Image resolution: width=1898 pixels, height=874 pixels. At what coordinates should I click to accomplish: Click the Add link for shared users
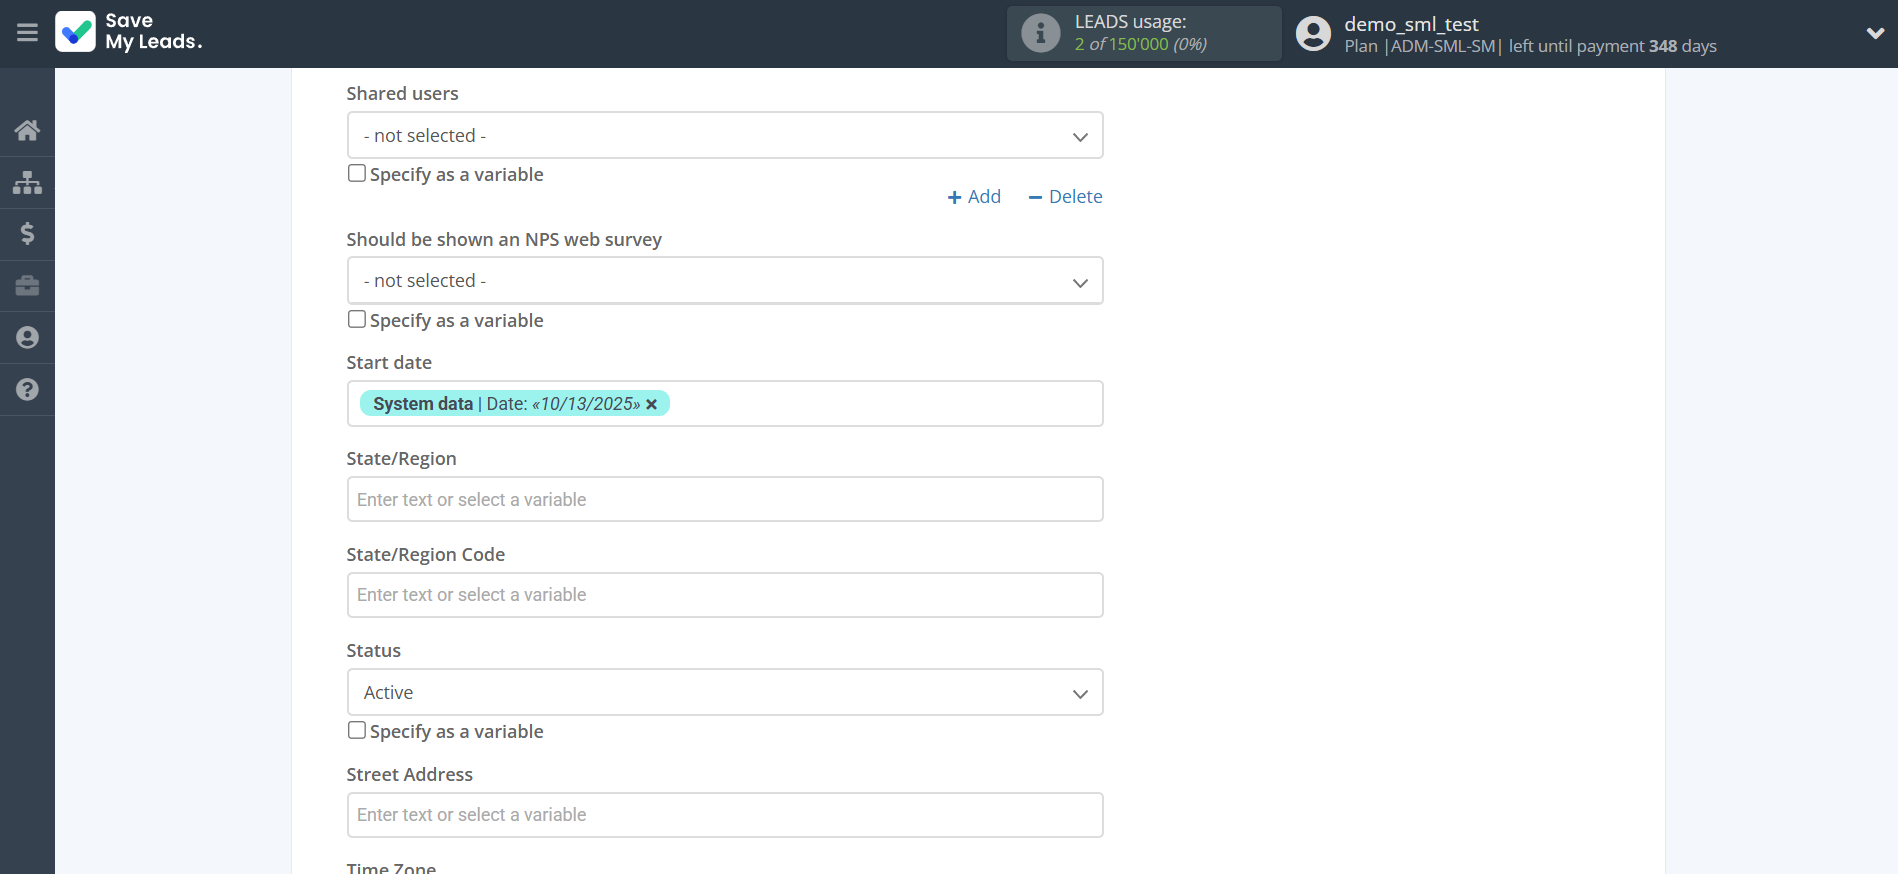click(974, 197)
